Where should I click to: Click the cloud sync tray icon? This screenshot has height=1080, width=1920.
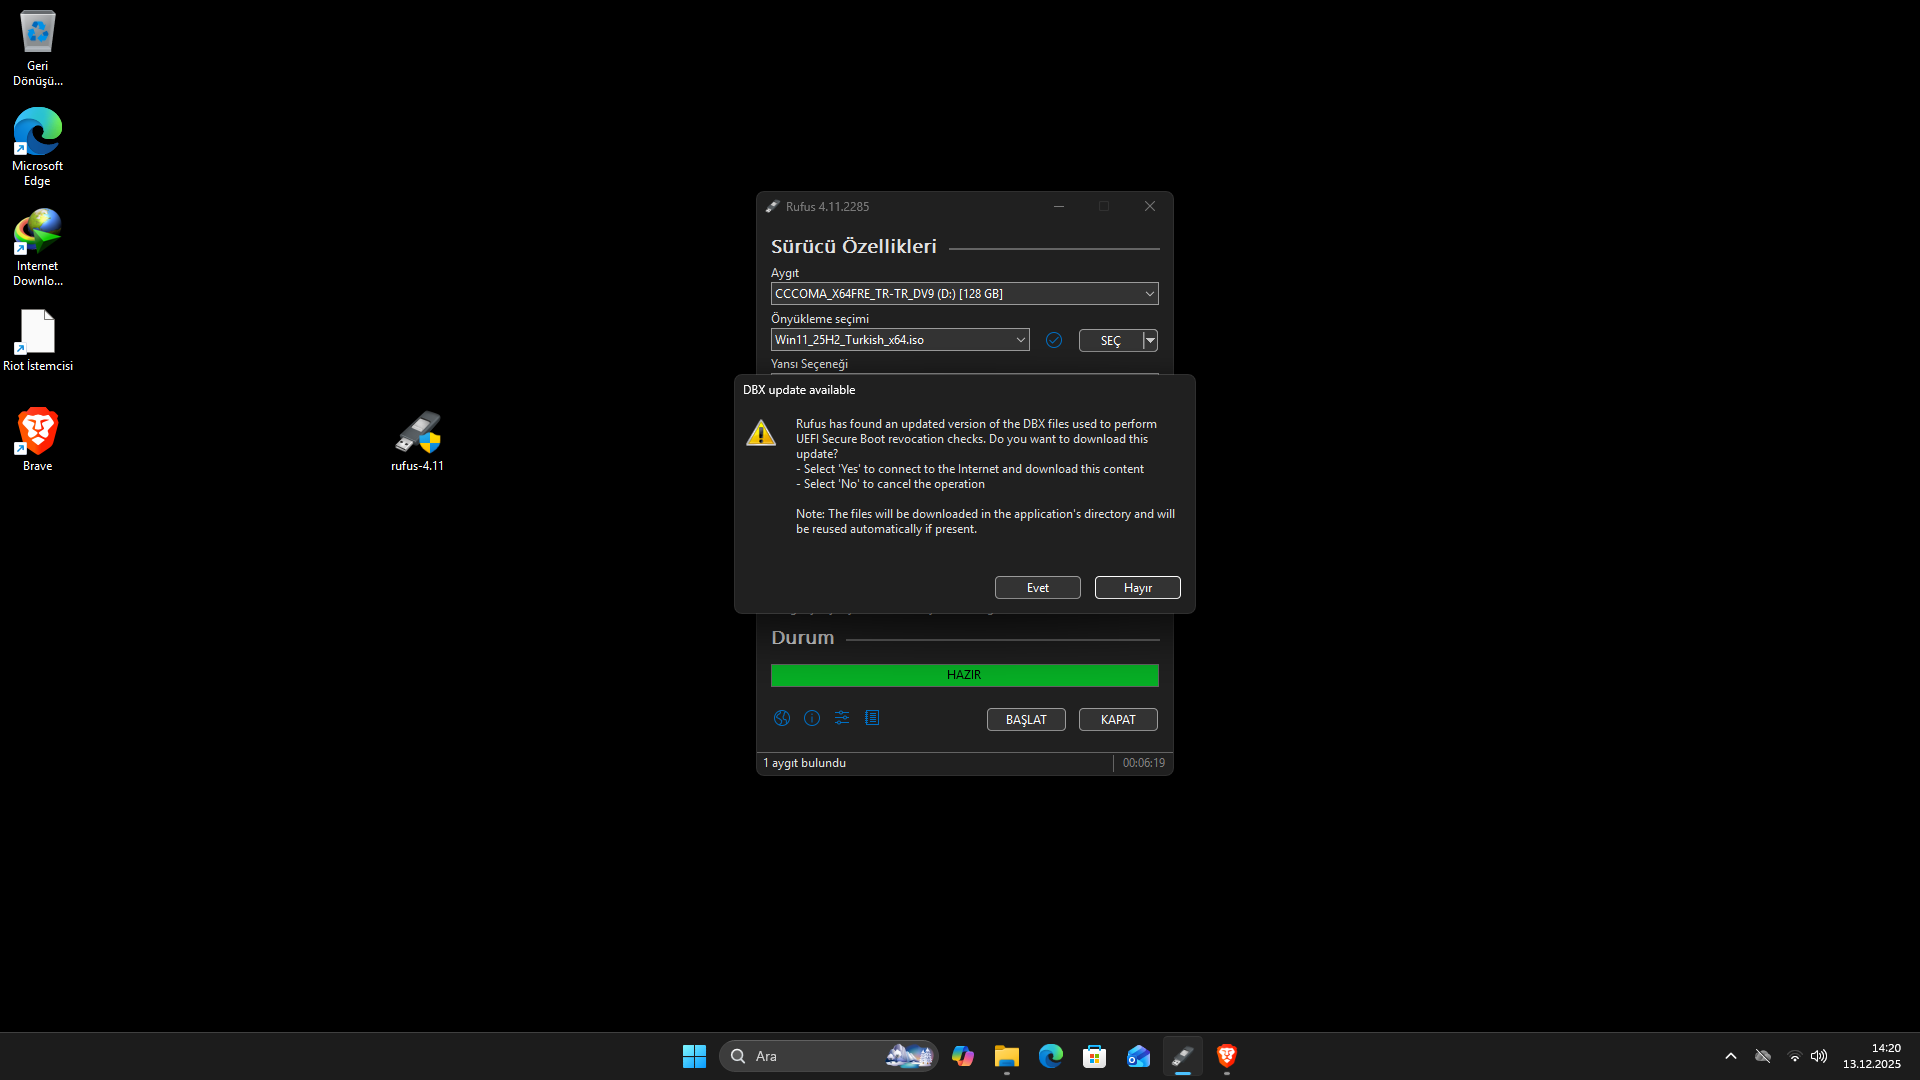pyautogui.click(x=1763, y=1056)
